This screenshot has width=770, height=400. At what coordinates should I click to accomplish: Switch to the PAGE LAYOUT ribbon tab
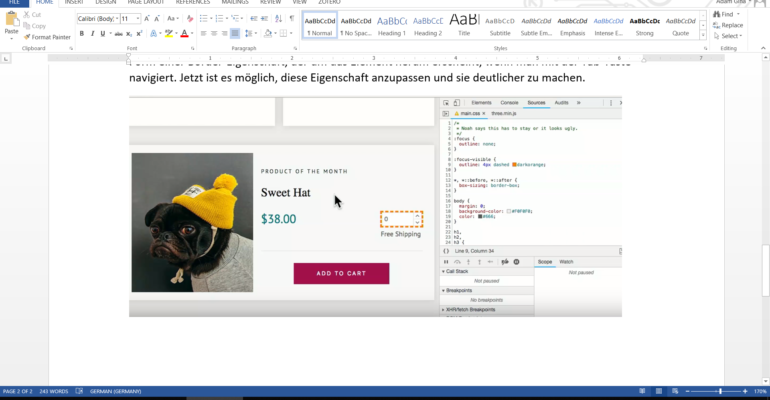pyautogui.click(x=145, y=2)
